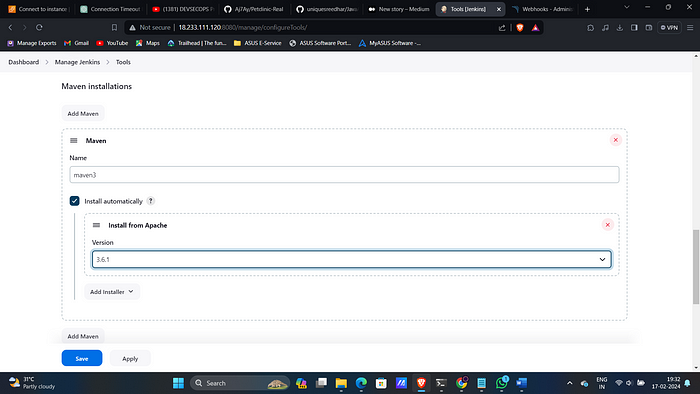Open Microsoft Word from taskbar
The width and height of the screenshot is (700, 394).
[x=521, y=383]
